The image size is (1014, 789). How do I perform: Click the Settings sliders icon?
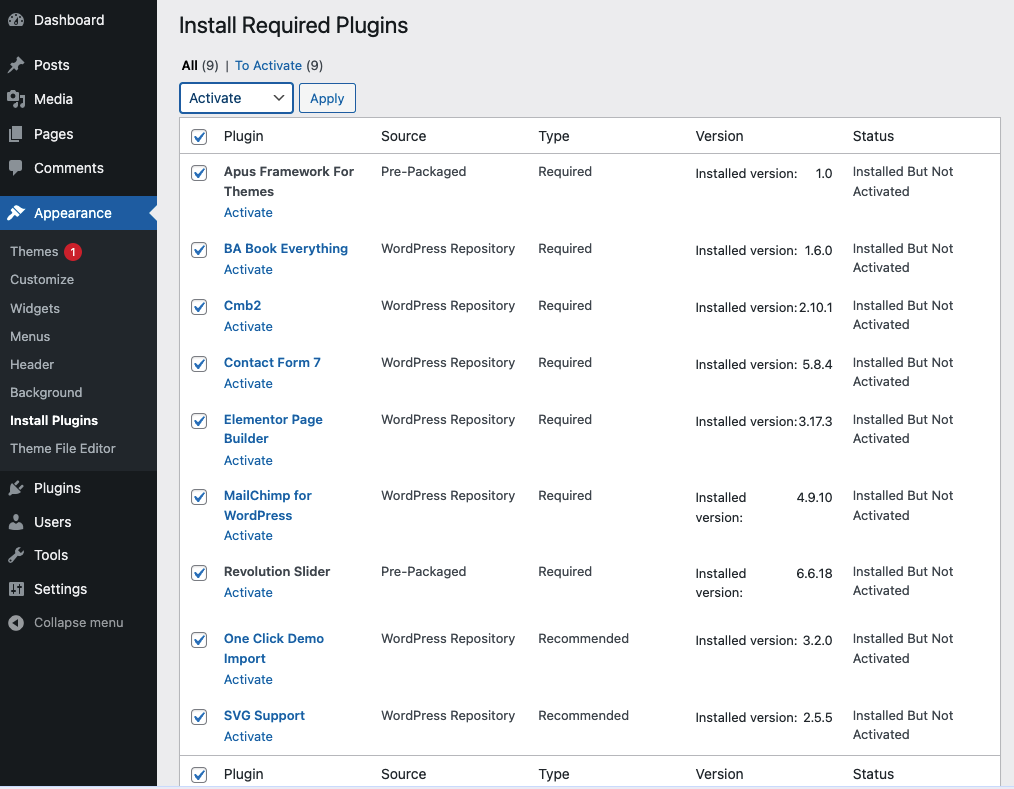click(16, 589)
